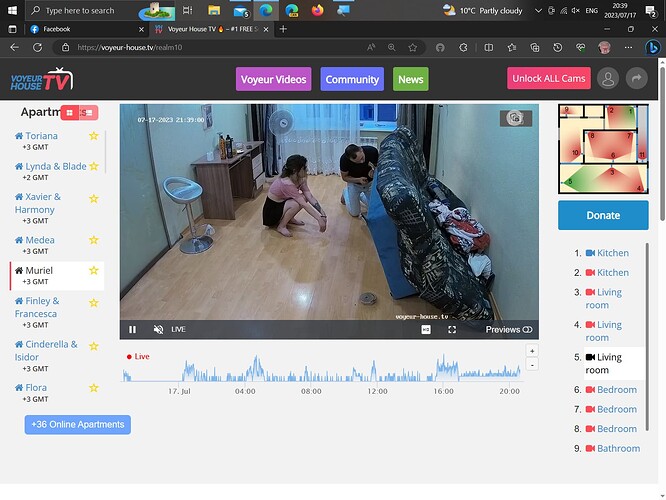Open the Community page
The width and height of the screenshot is (666, 500).
click(352, 79)
